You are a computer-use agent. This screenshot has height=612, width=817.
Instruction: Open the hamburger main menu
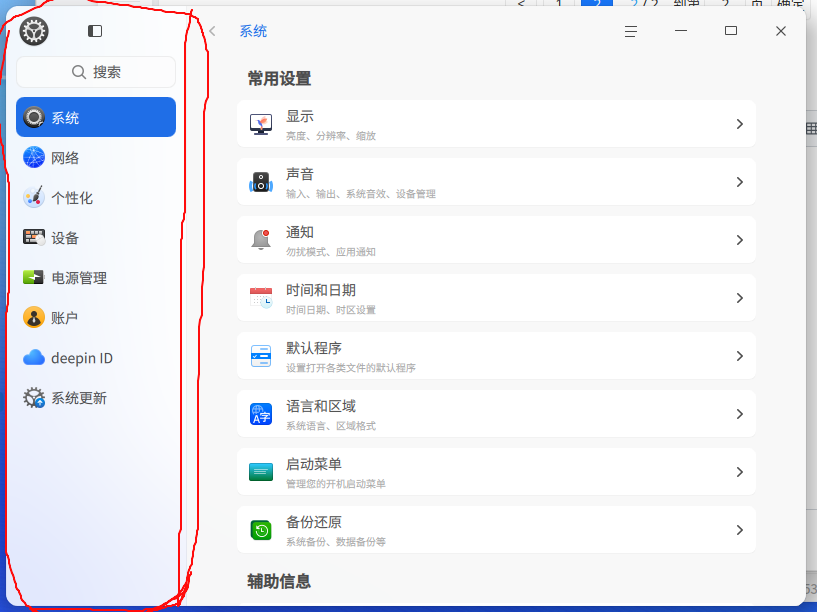click(x=630, y=31)
